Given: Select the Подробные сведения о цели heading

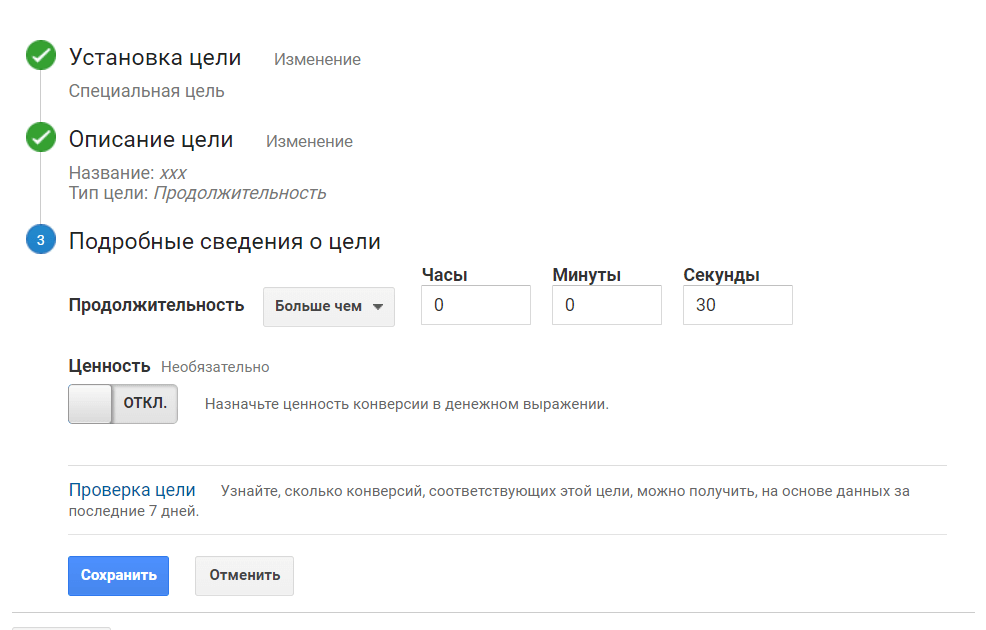Looking at the screenshot, I should [224, 242].
